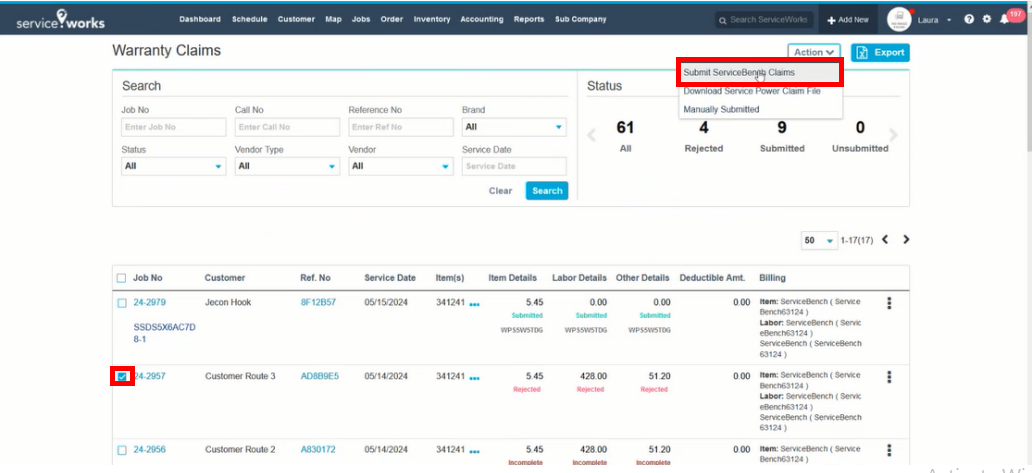Open the help question mark icon
1032x473 pixels.
[x=969, y=20]
